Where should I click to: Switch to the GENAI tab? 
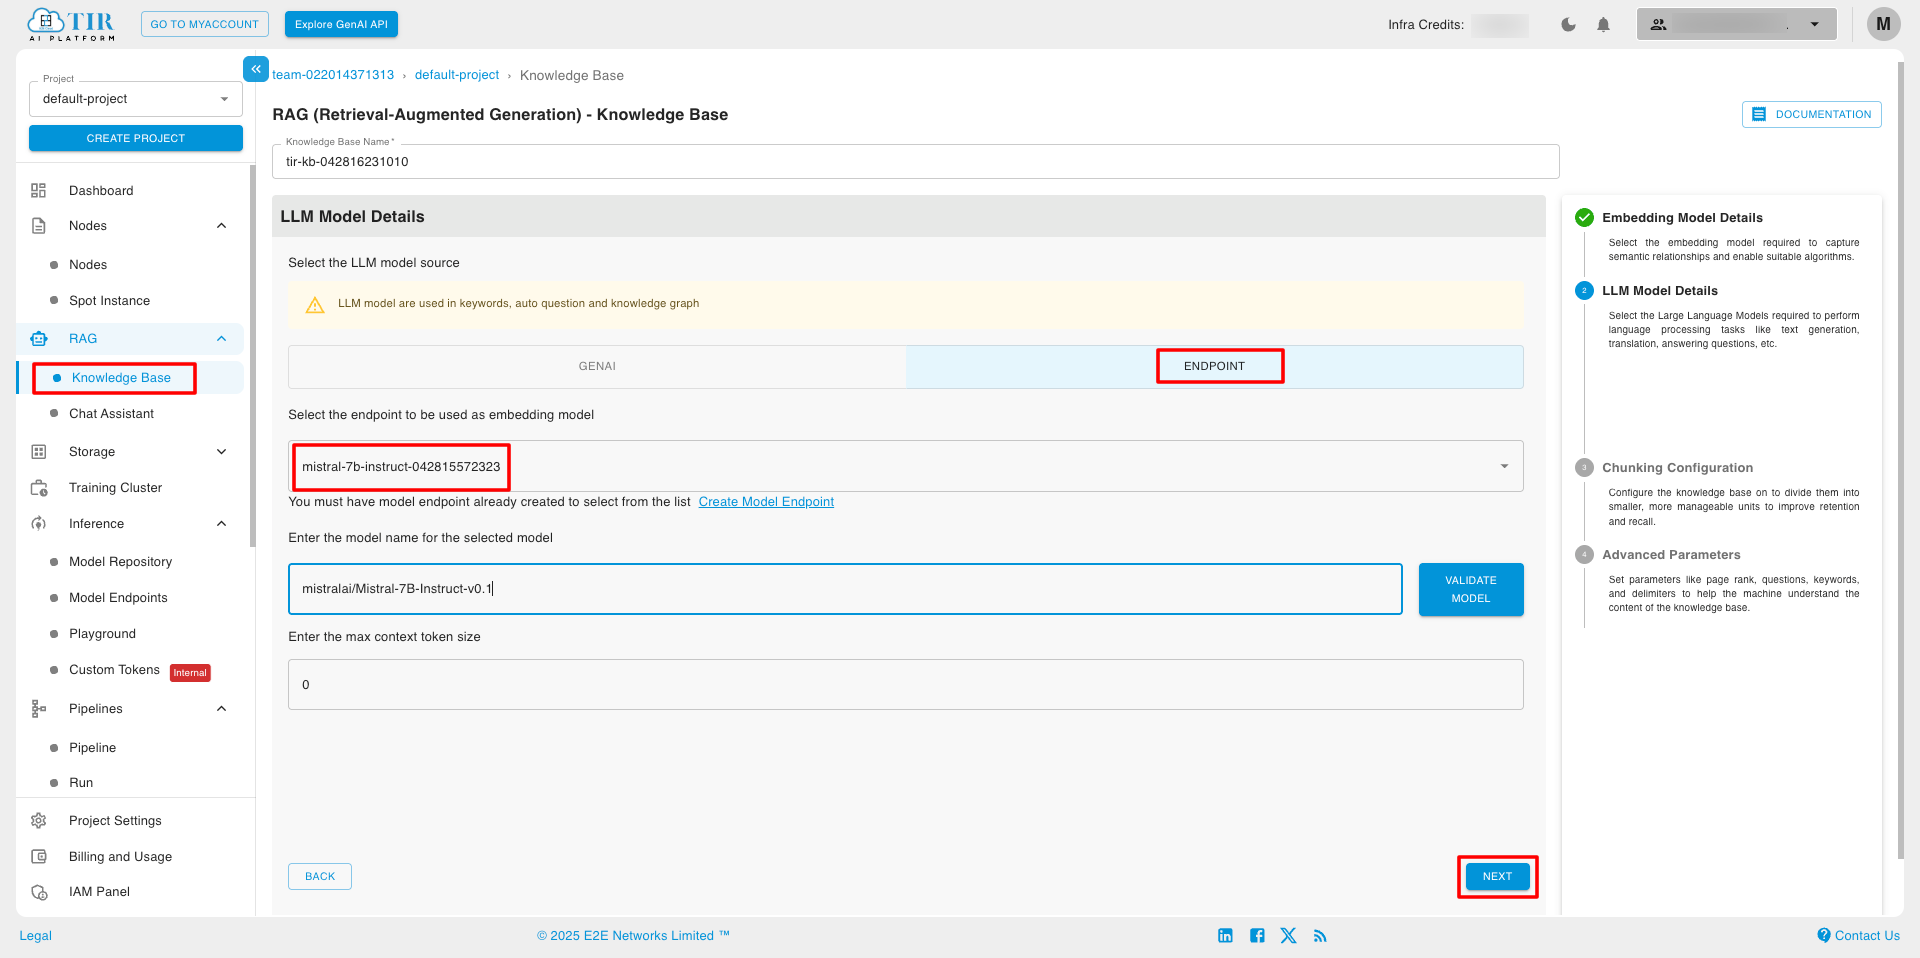pos(597,367)
